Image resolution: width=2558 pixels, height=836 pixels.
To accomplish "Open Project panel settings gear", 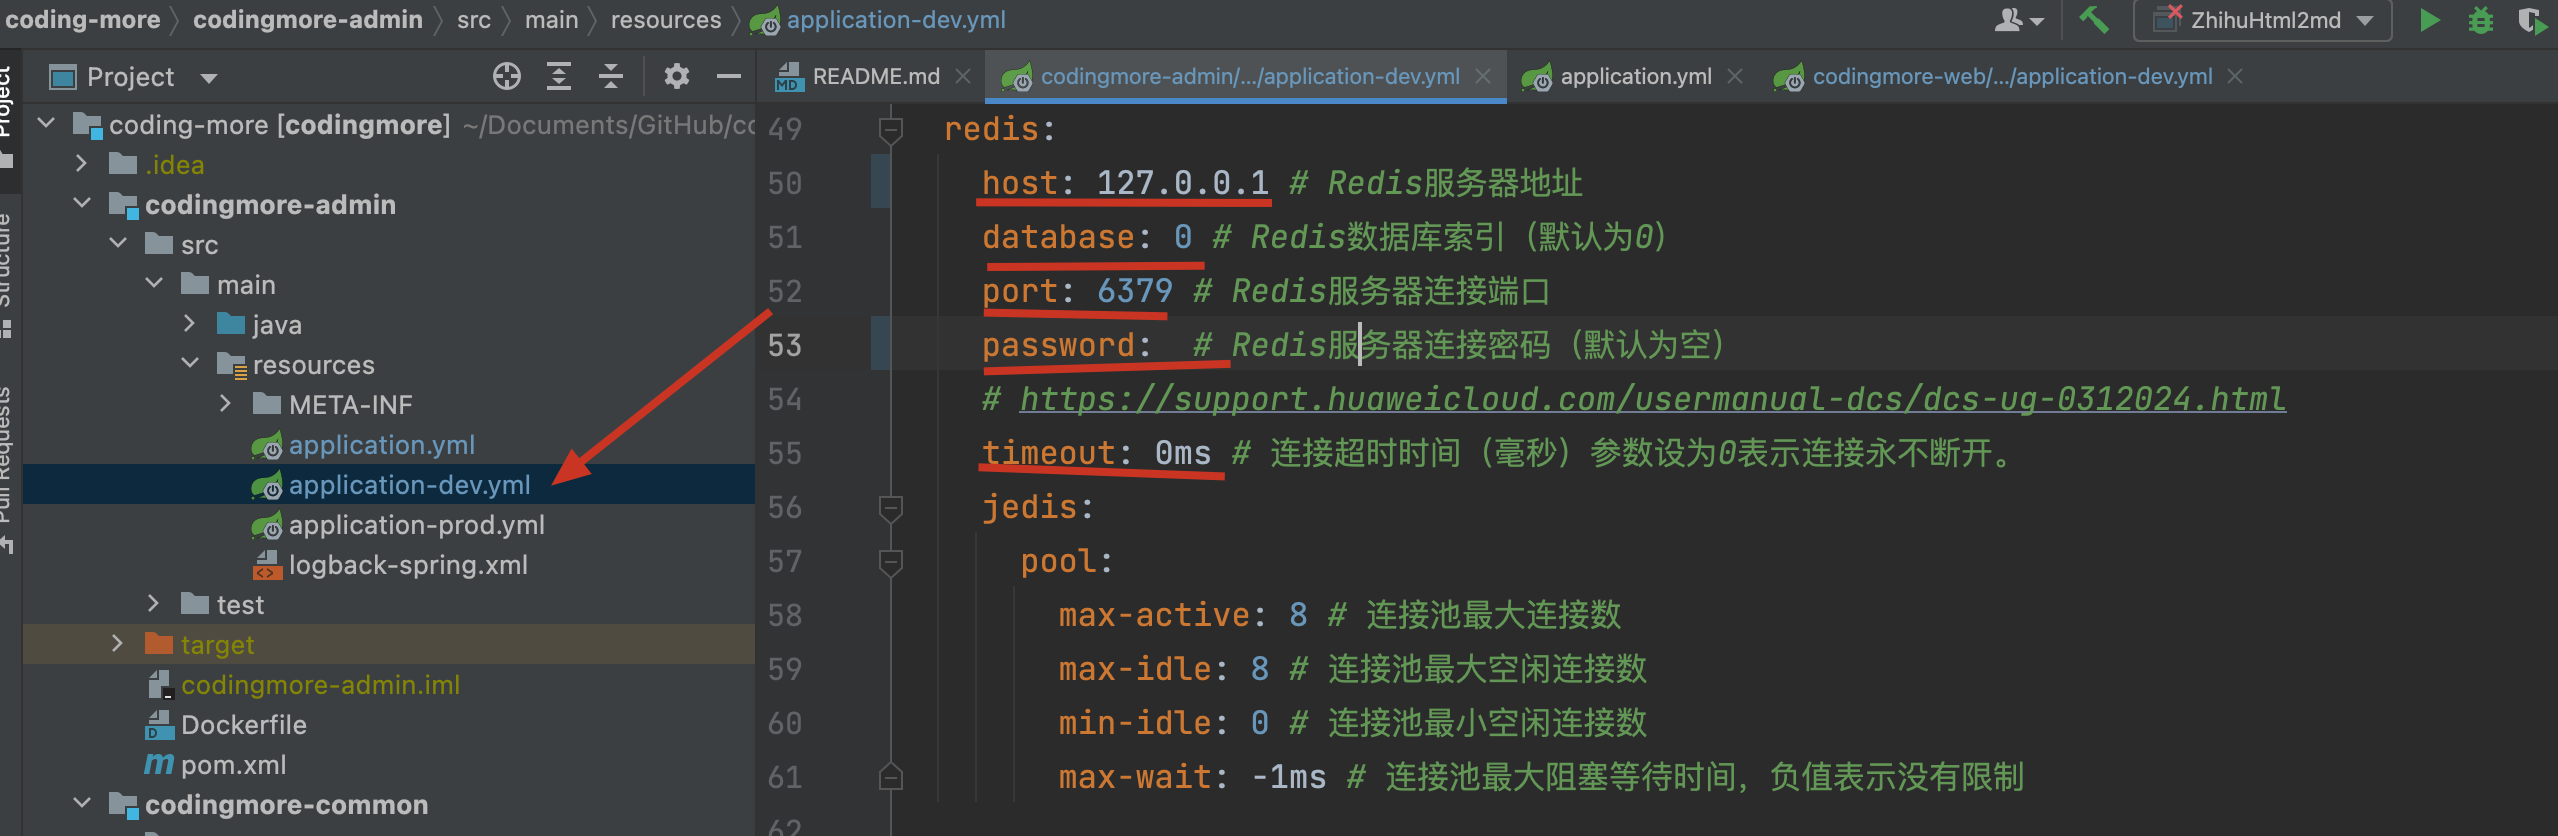I will (677, 77).
